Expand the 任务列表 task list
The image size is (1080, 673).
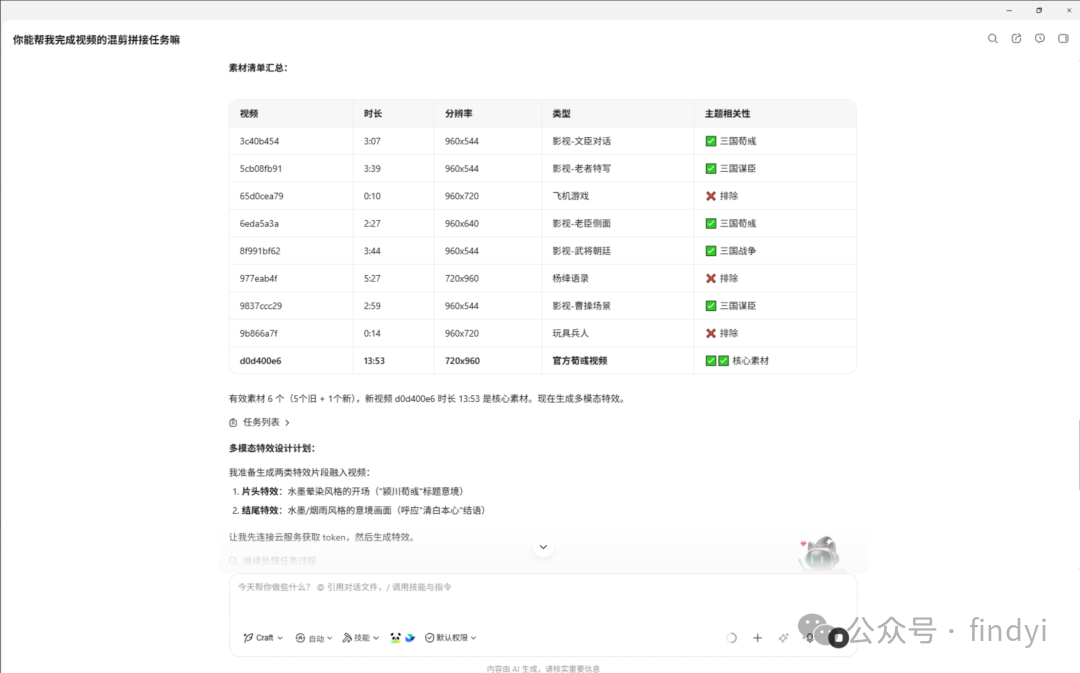click(x=260, y=422)
